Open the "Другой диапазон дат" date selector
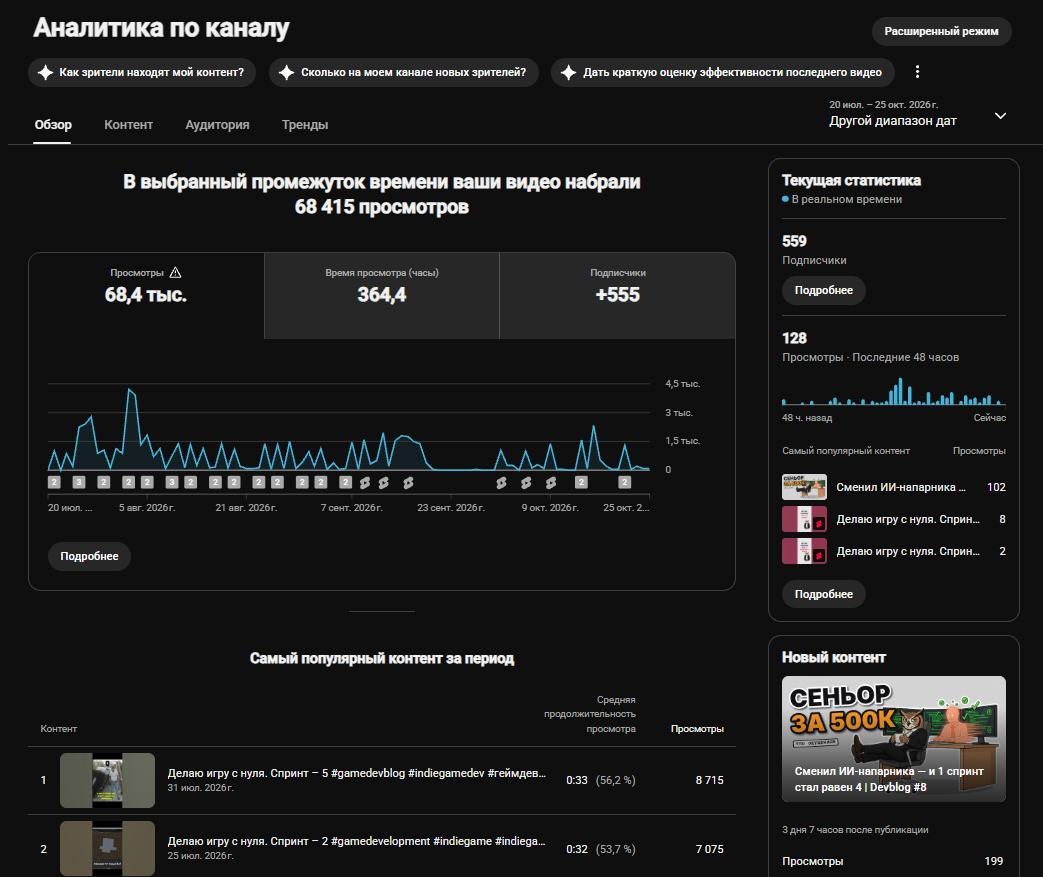The image size is (1043, 877). (x=917, y=114)
